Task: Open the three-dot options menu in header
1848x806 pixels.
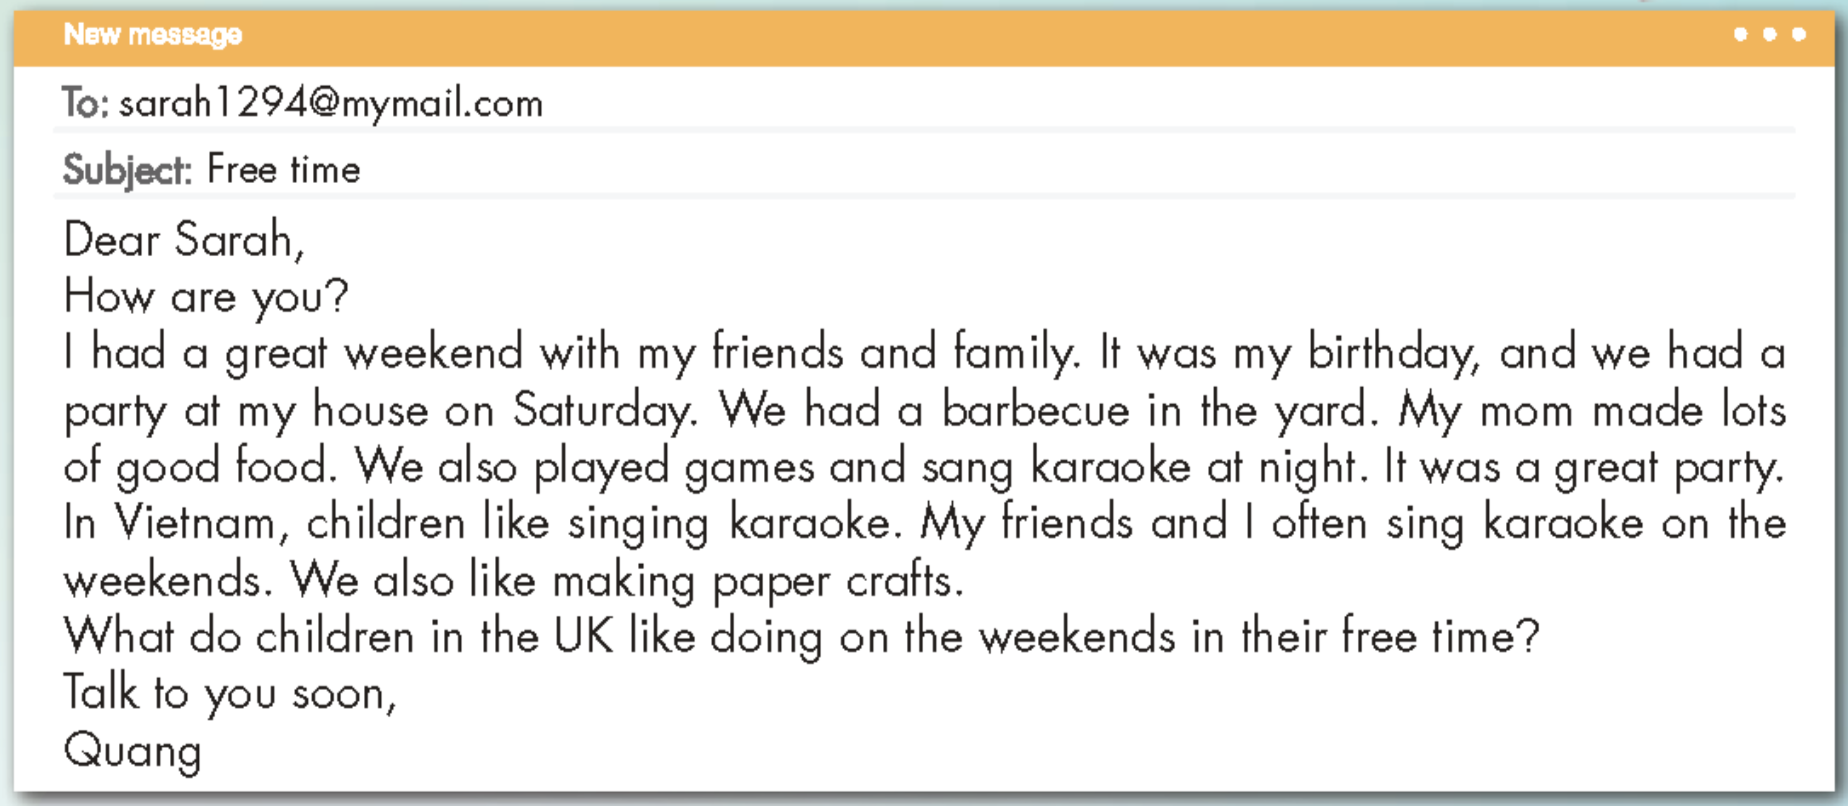Action: [x=1769, y=35]
